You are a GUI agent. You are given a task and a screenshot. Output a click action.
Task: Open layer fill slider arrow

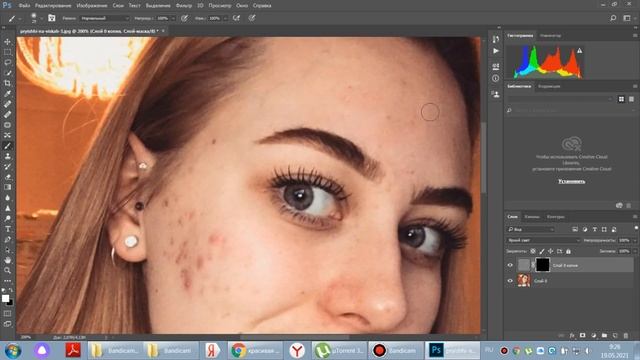[634, 251]
